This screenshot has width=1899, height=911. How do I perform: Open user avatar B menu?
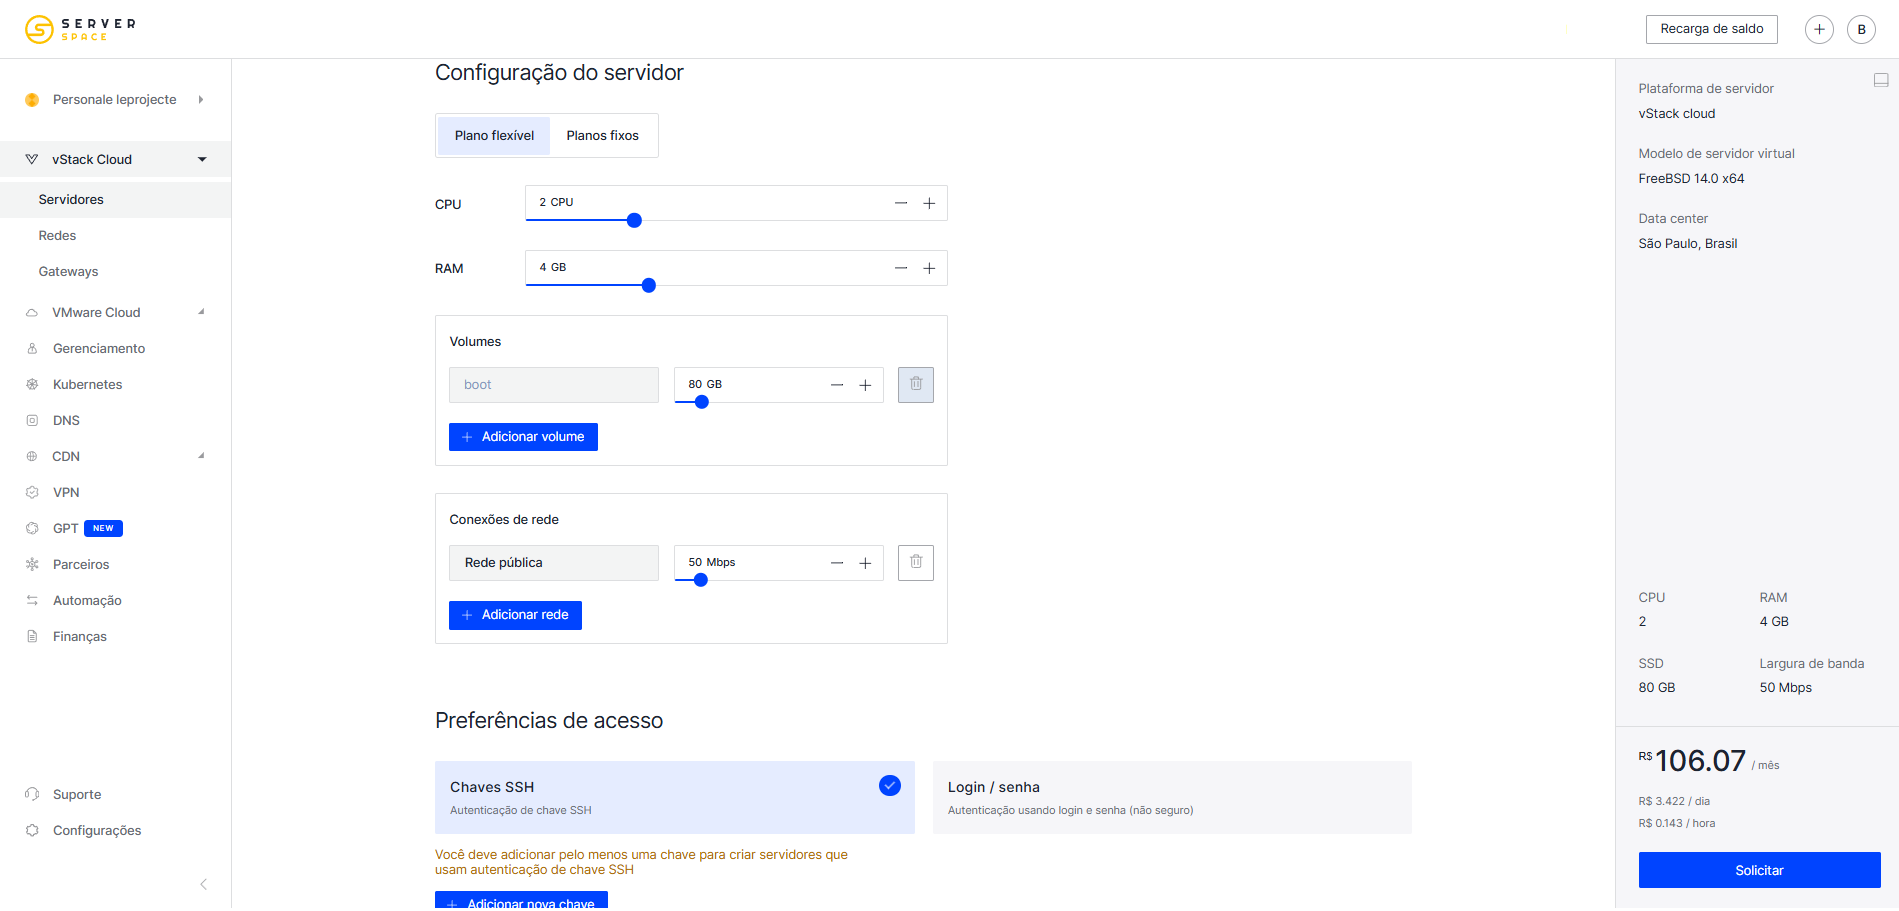pyautogui.click(x=1861, y=29)
